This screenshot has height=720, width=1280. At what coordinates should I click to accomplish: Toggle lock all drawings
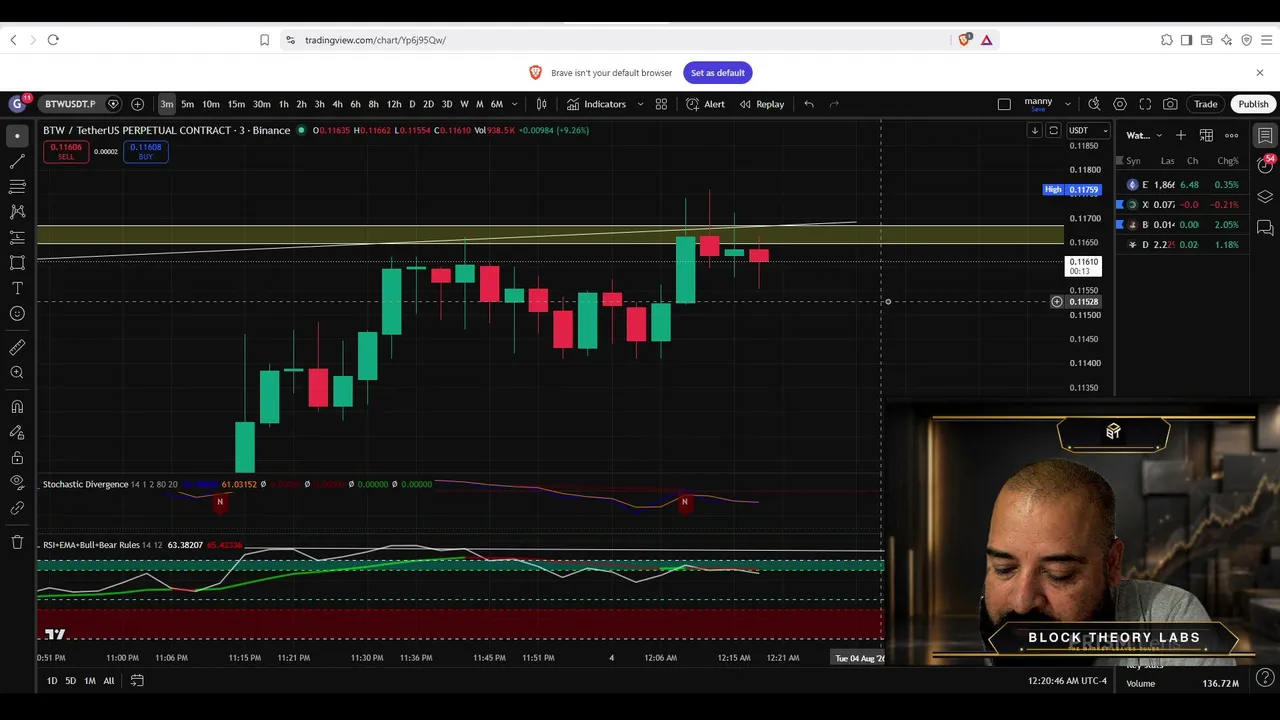17,458
